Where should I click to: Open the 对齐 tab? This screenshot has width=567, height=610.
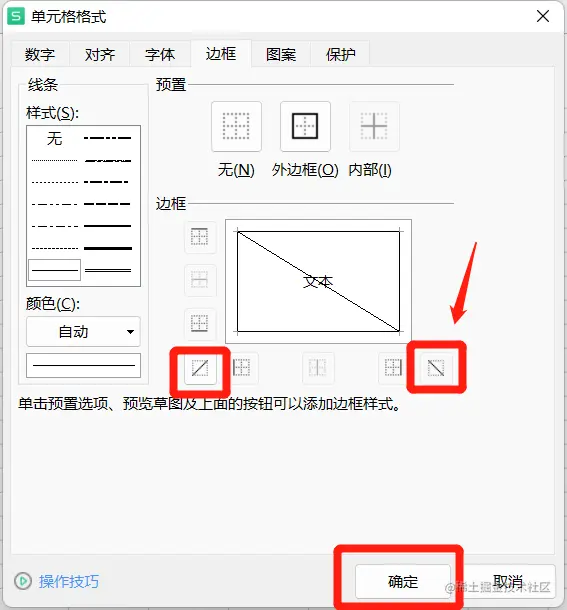pyautogui.click(x=100, y=54)
